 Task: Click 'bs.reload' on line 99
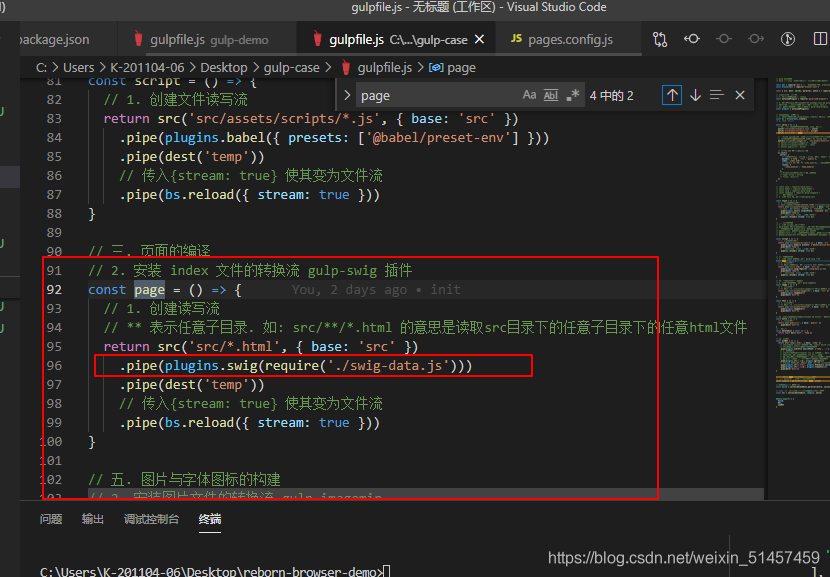pos(199,423)
